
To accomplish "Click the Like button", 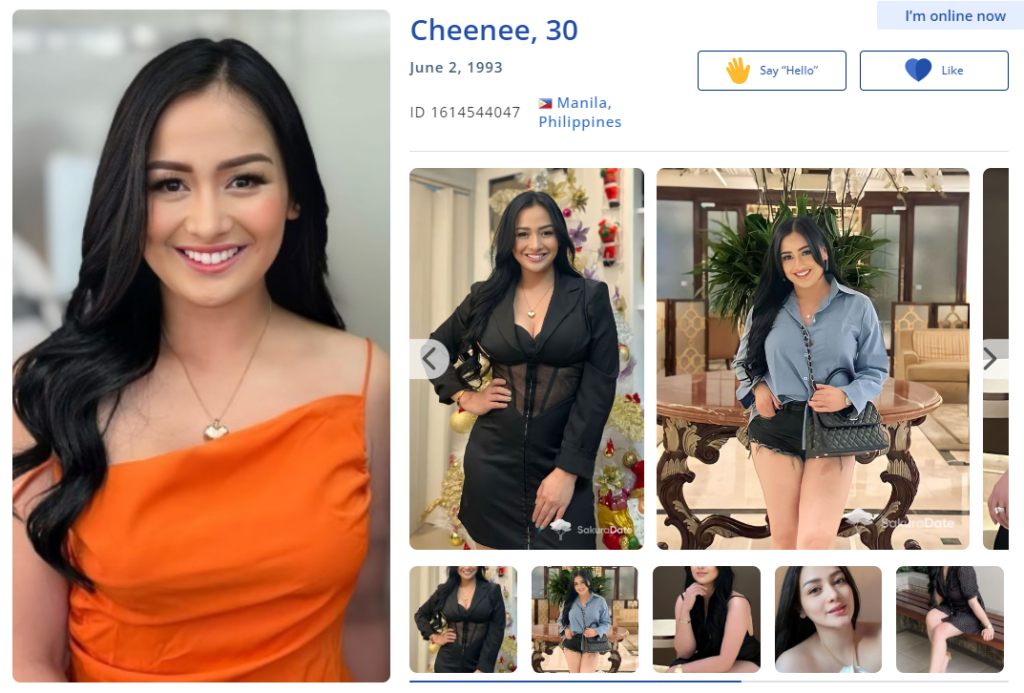I will pos(934,71).
